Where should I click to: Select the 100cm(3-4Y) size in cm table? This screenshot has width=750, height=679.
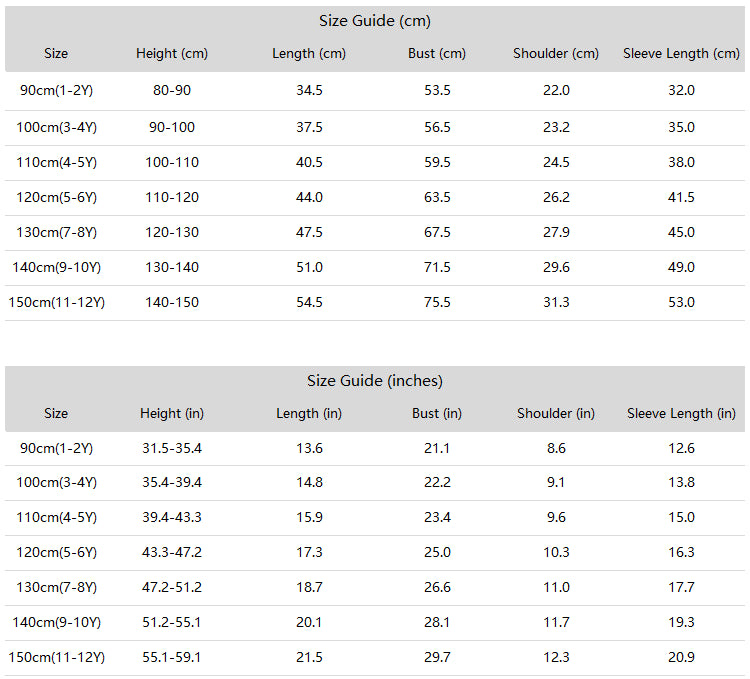[56, 128]
